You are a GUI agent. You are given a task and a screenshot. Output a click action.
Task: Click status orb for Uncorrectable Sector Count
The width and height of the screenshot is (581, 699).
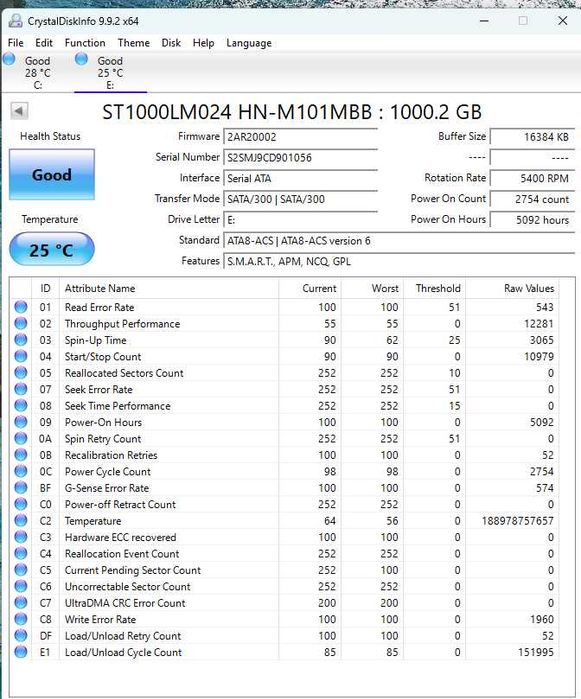(21, 586)
